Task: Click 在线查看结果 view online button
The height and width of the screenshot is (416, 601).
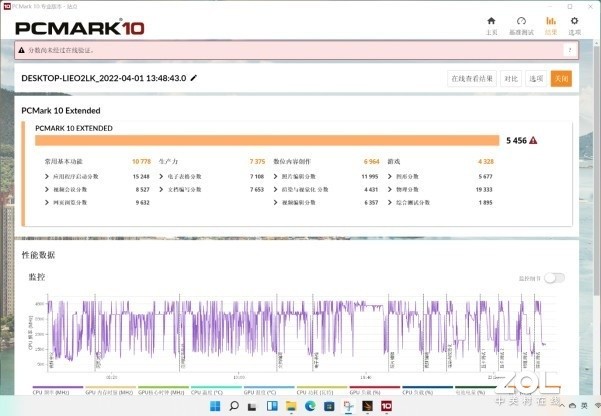Action: click(x=472, y=79)
